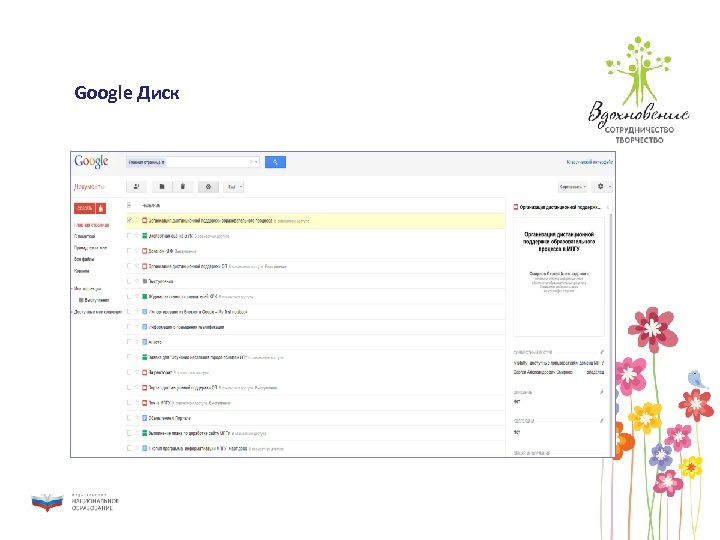Collapse details pane with header arrow
Screen dimensions: 720x540
pyautogui.click(x=608, y=208)
